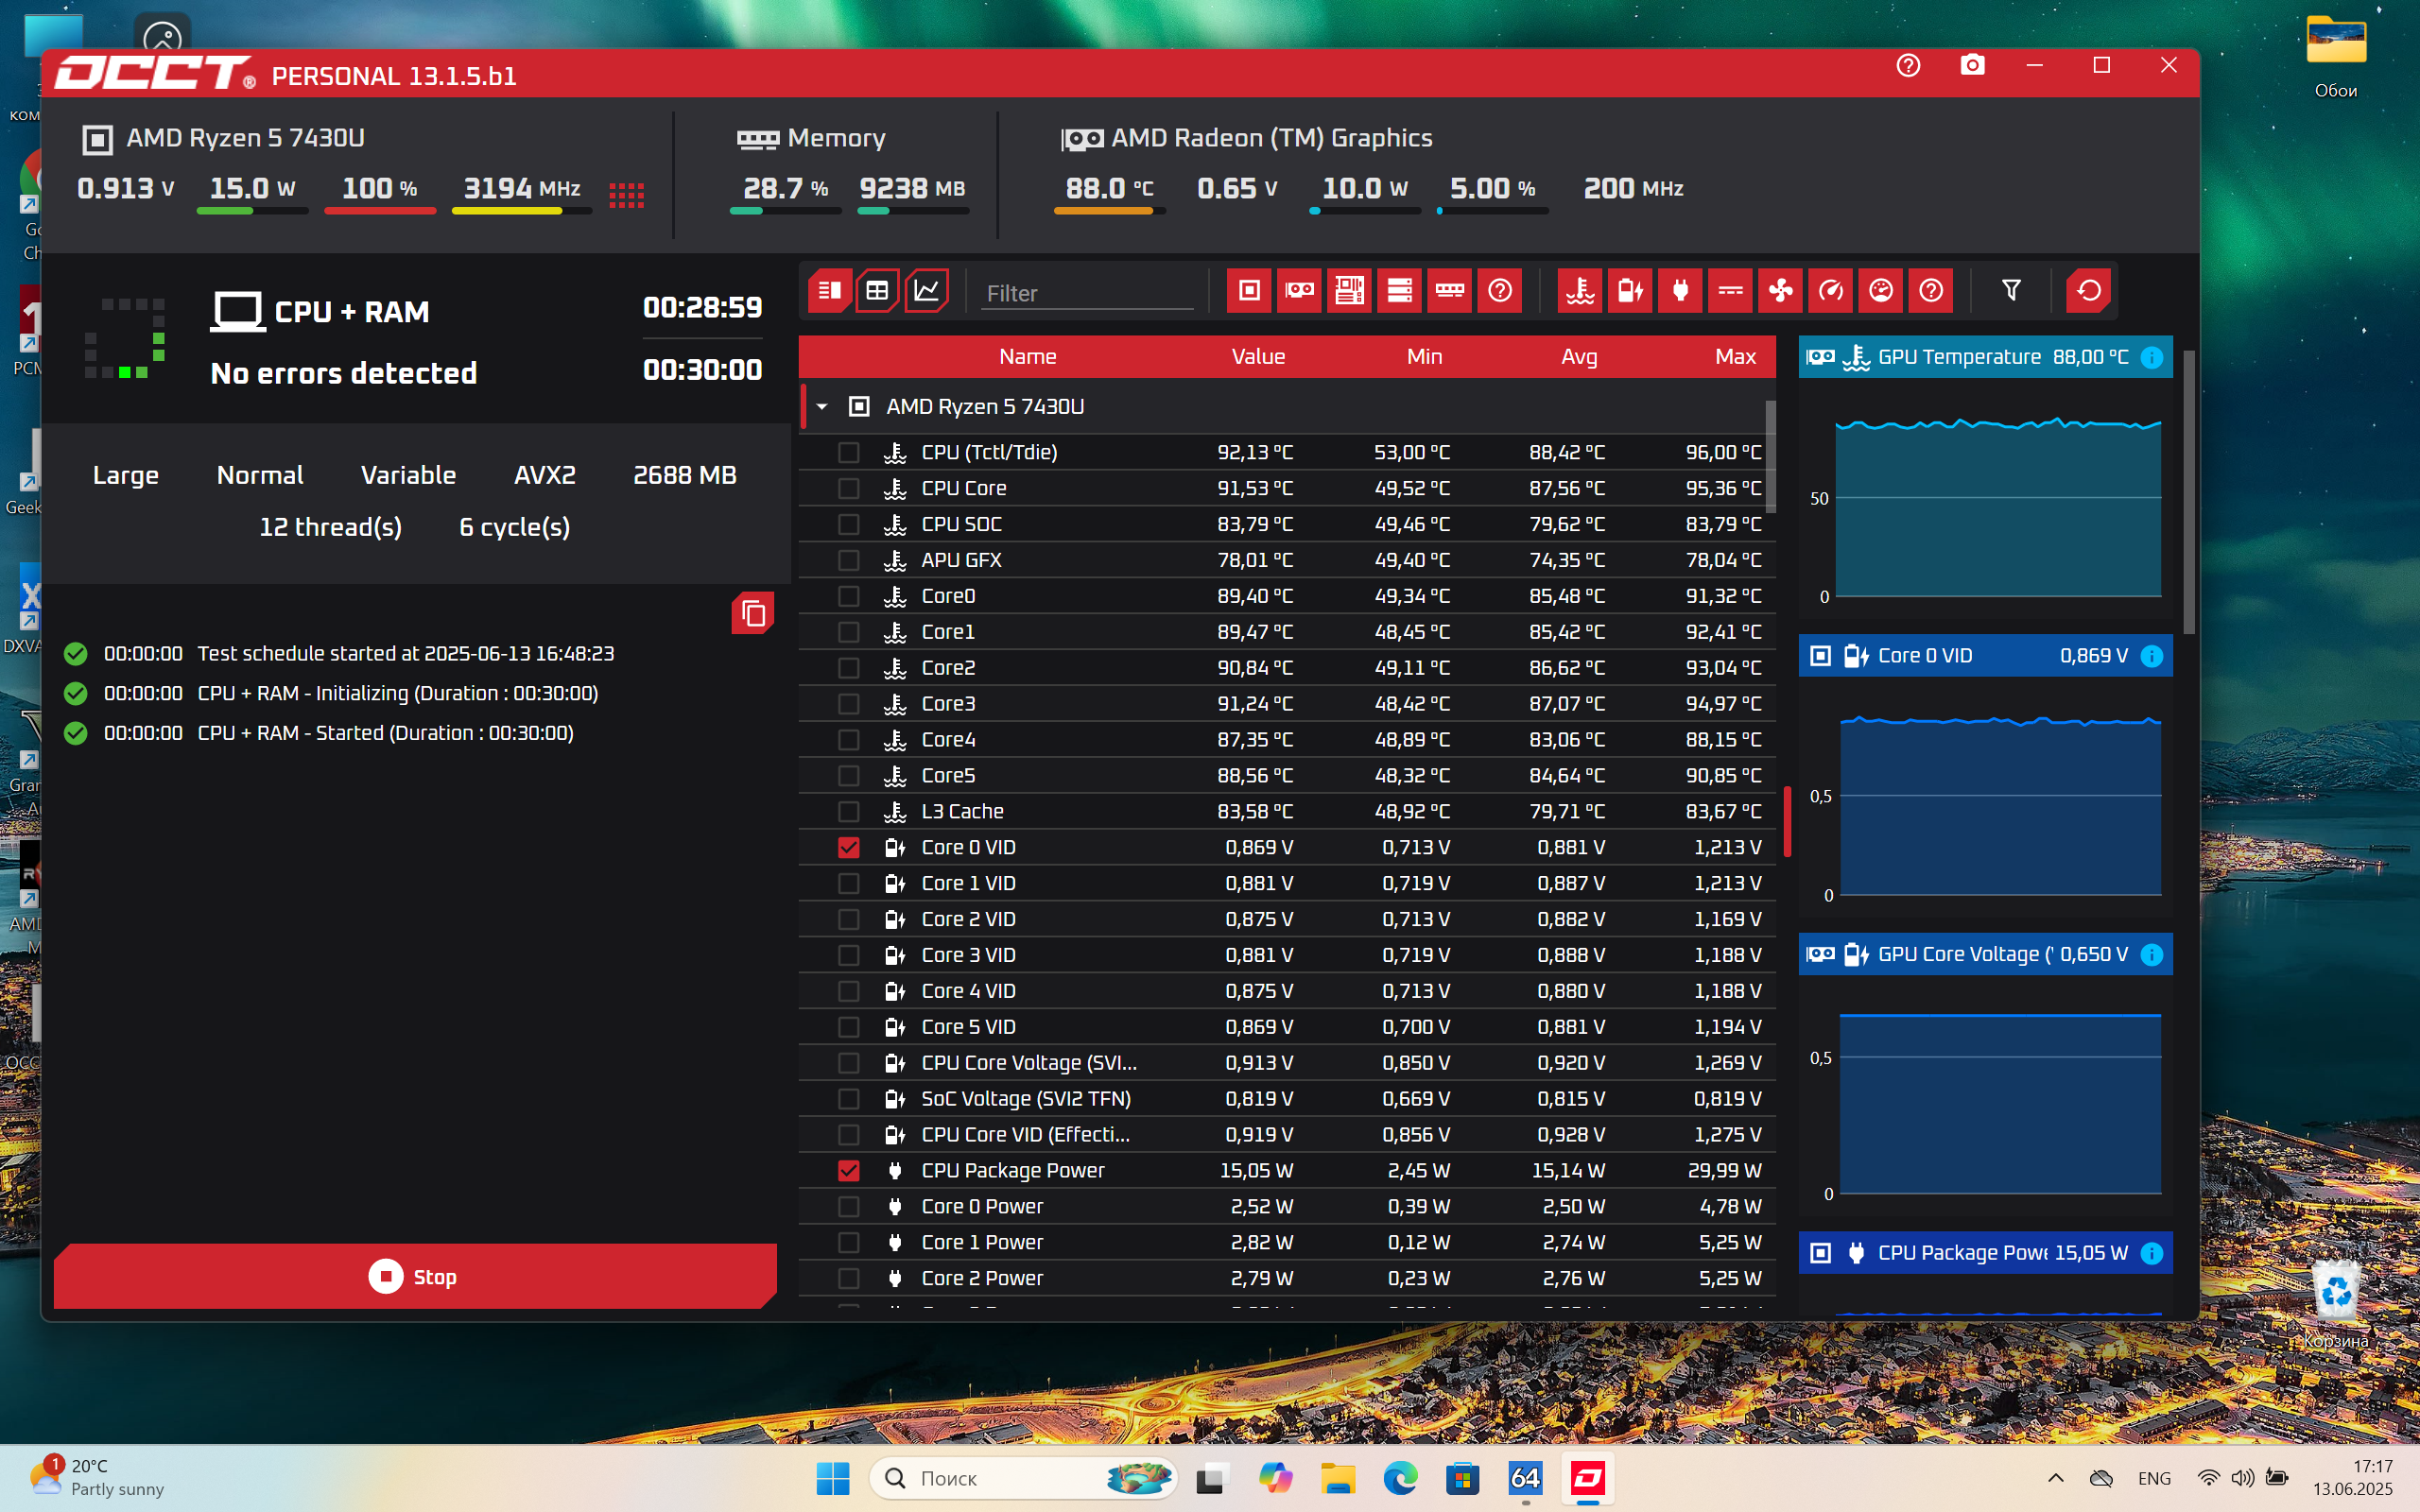Collapse the AMD Ryzen 5 7430U group
The height and width of the screenshot is (1512, 2420).
(x=822, y=407)
